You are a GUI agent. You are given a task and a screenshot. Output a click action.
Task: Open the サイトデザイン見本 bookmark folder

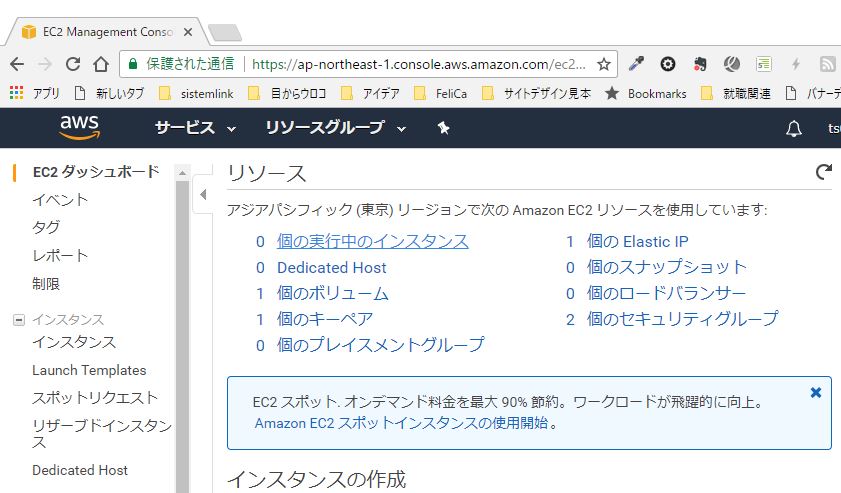pos(536,93)
